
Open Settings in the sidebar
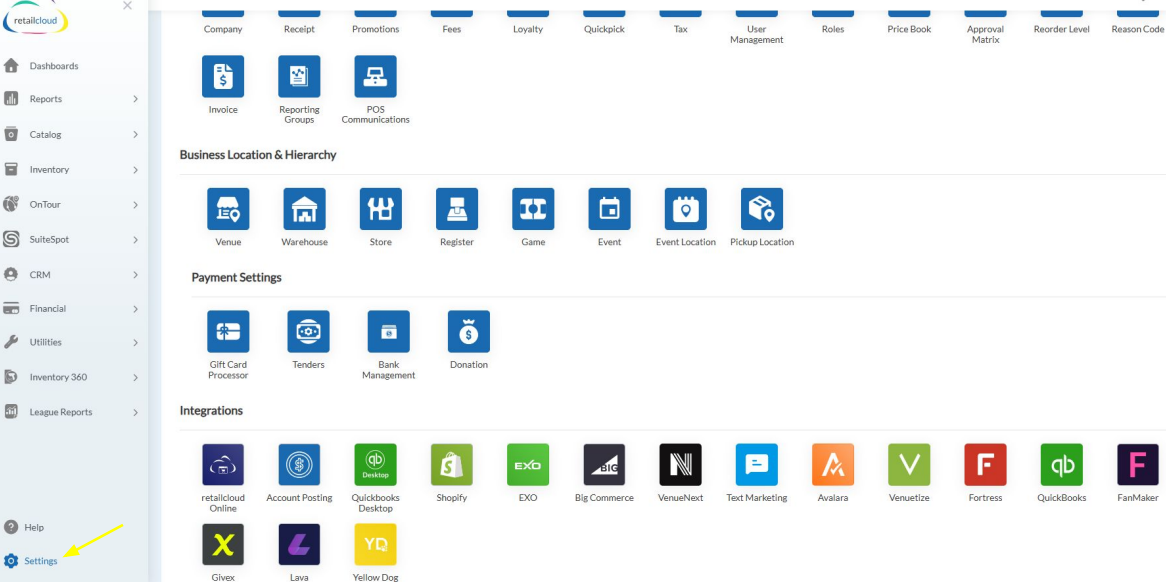pyautogui.click(x=40, y=561)
